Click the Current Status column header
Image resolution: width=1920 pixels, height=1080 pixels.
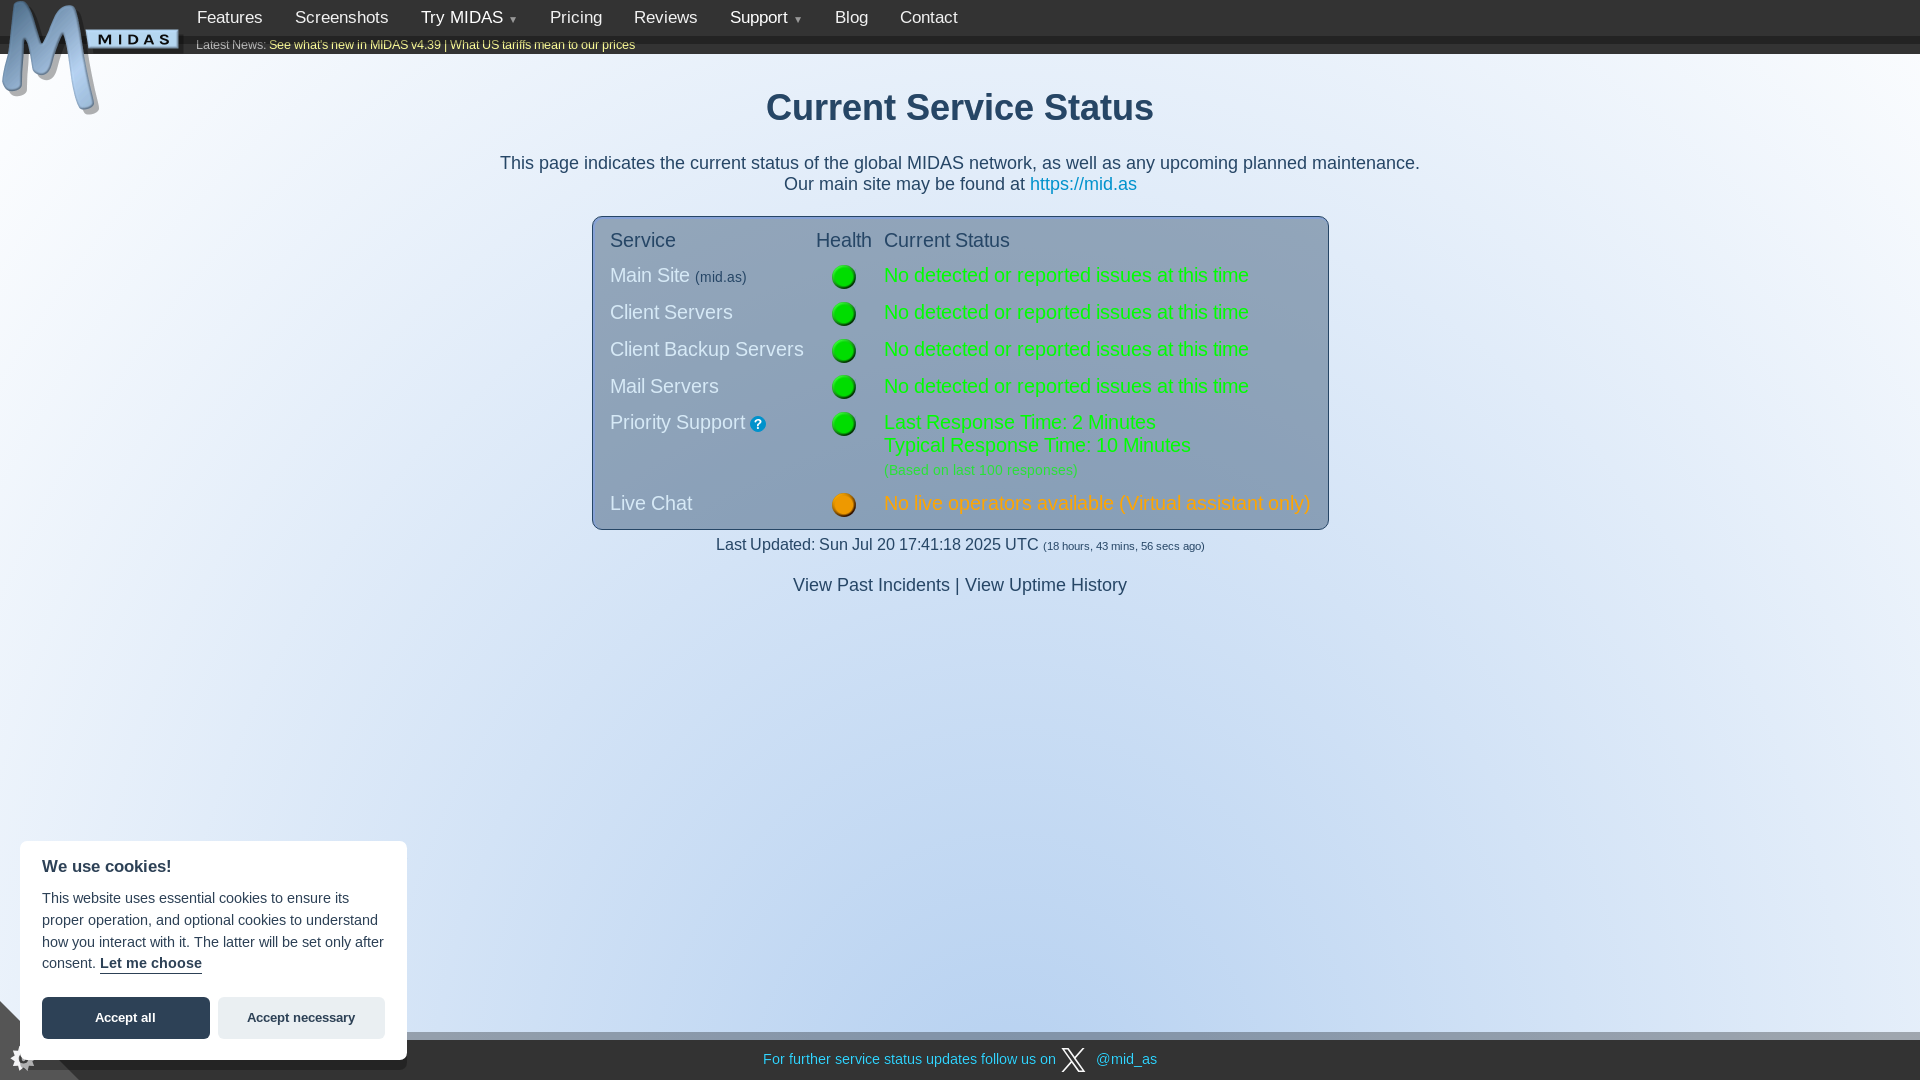click(946, 240)
